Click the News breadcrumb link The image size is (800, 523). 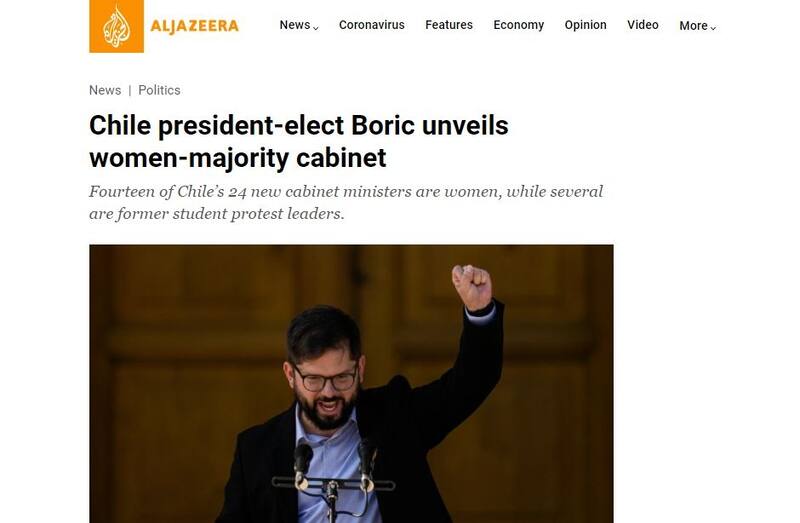105,90
